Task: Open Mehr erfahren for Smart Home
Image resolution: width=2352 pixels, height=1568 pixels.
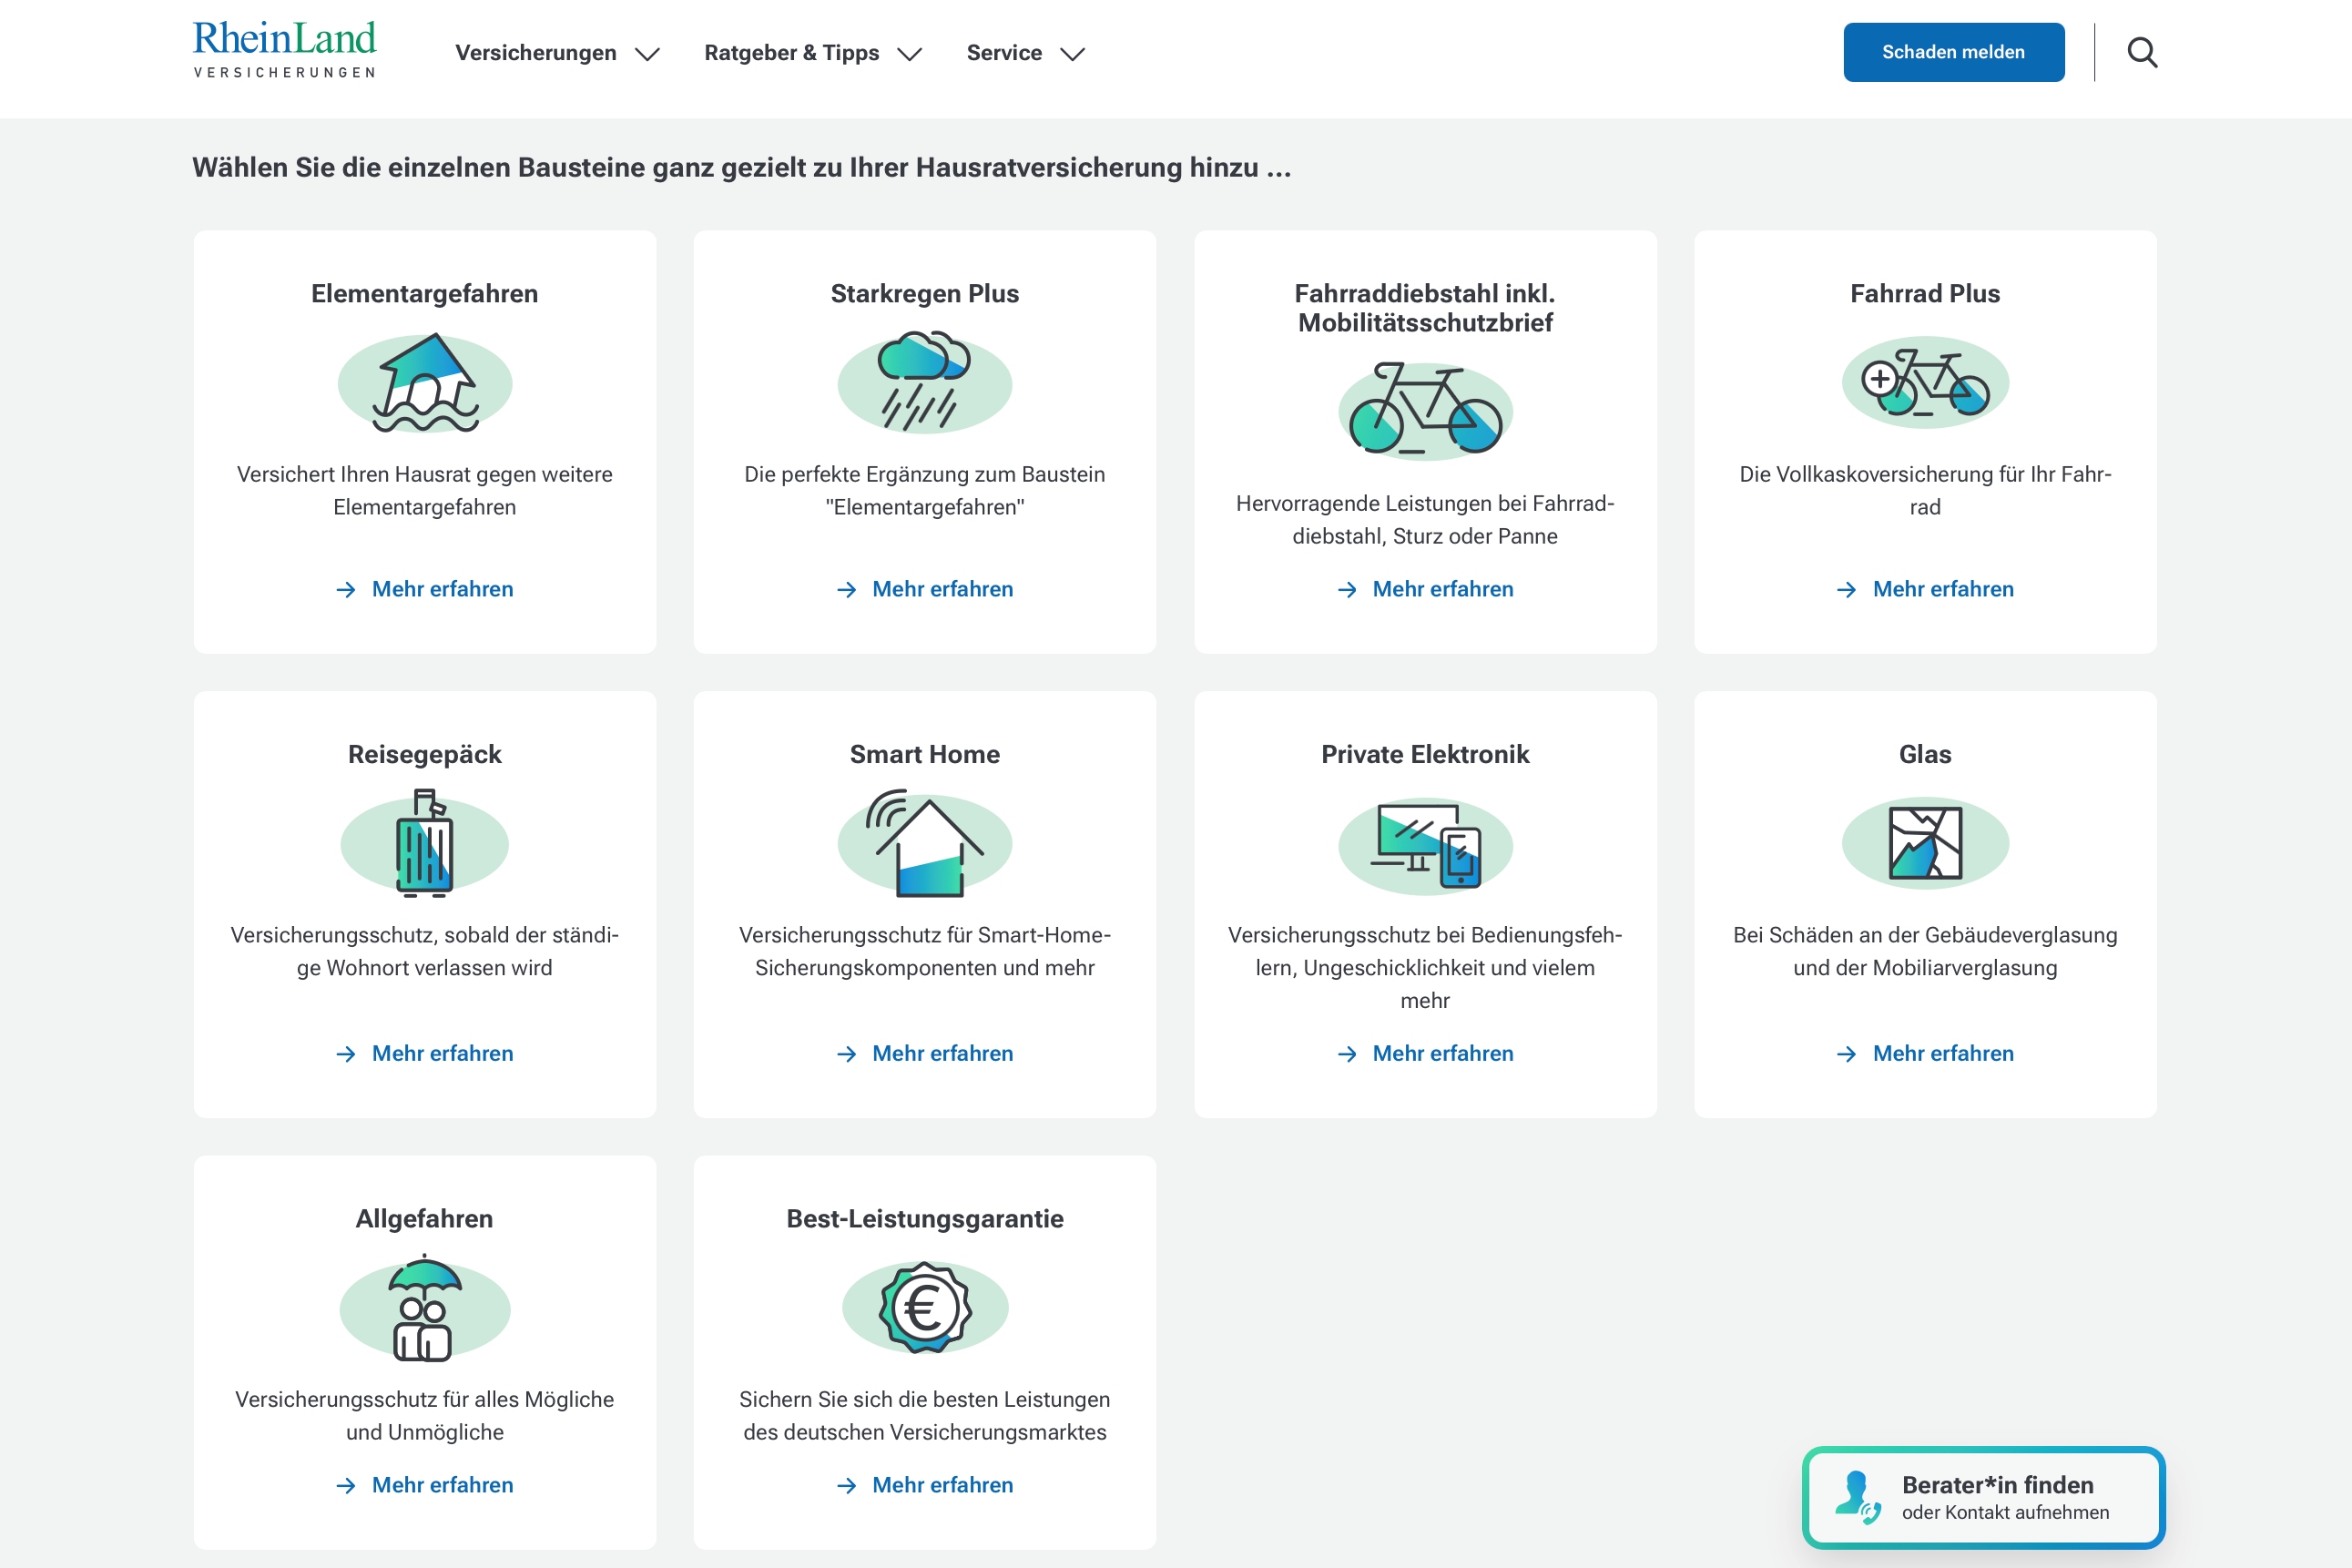Action: 942,1053
